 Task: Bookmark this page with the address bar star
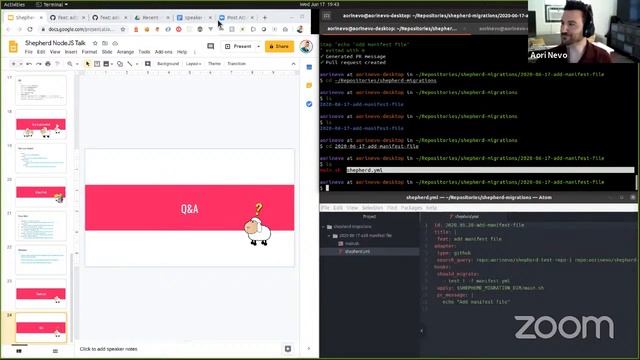click(123, 29)
